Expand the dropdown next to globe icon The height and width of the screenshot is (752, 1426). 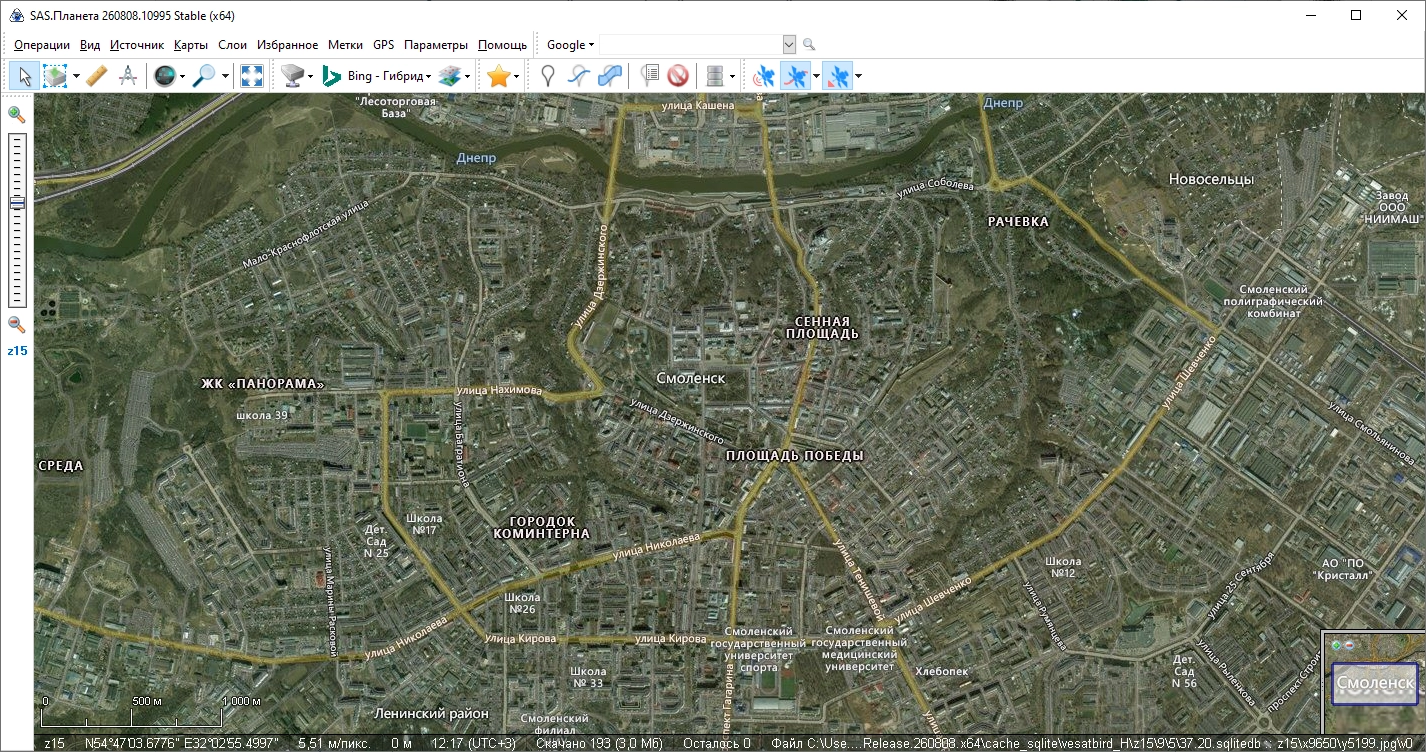pyautogui.click(x=183, y=76)
